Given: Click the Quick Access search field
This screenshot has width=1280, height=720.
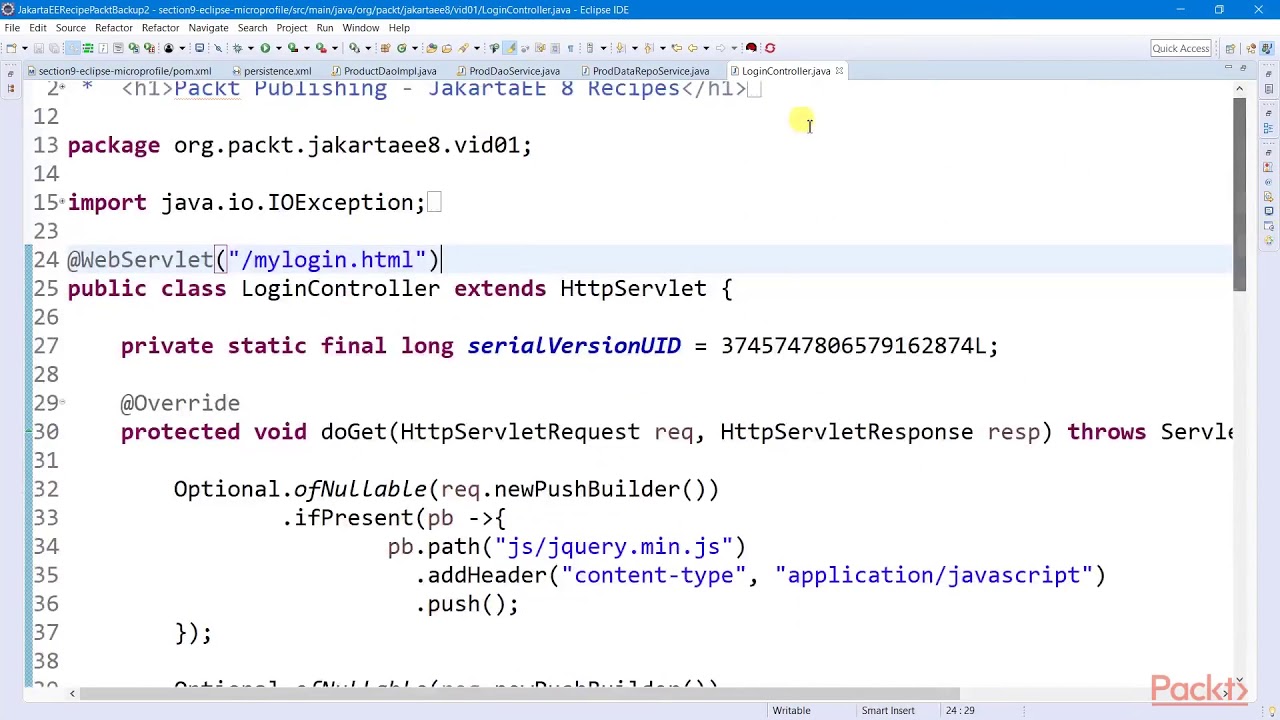Looking at the screenshot, I should pos(1181,48).
